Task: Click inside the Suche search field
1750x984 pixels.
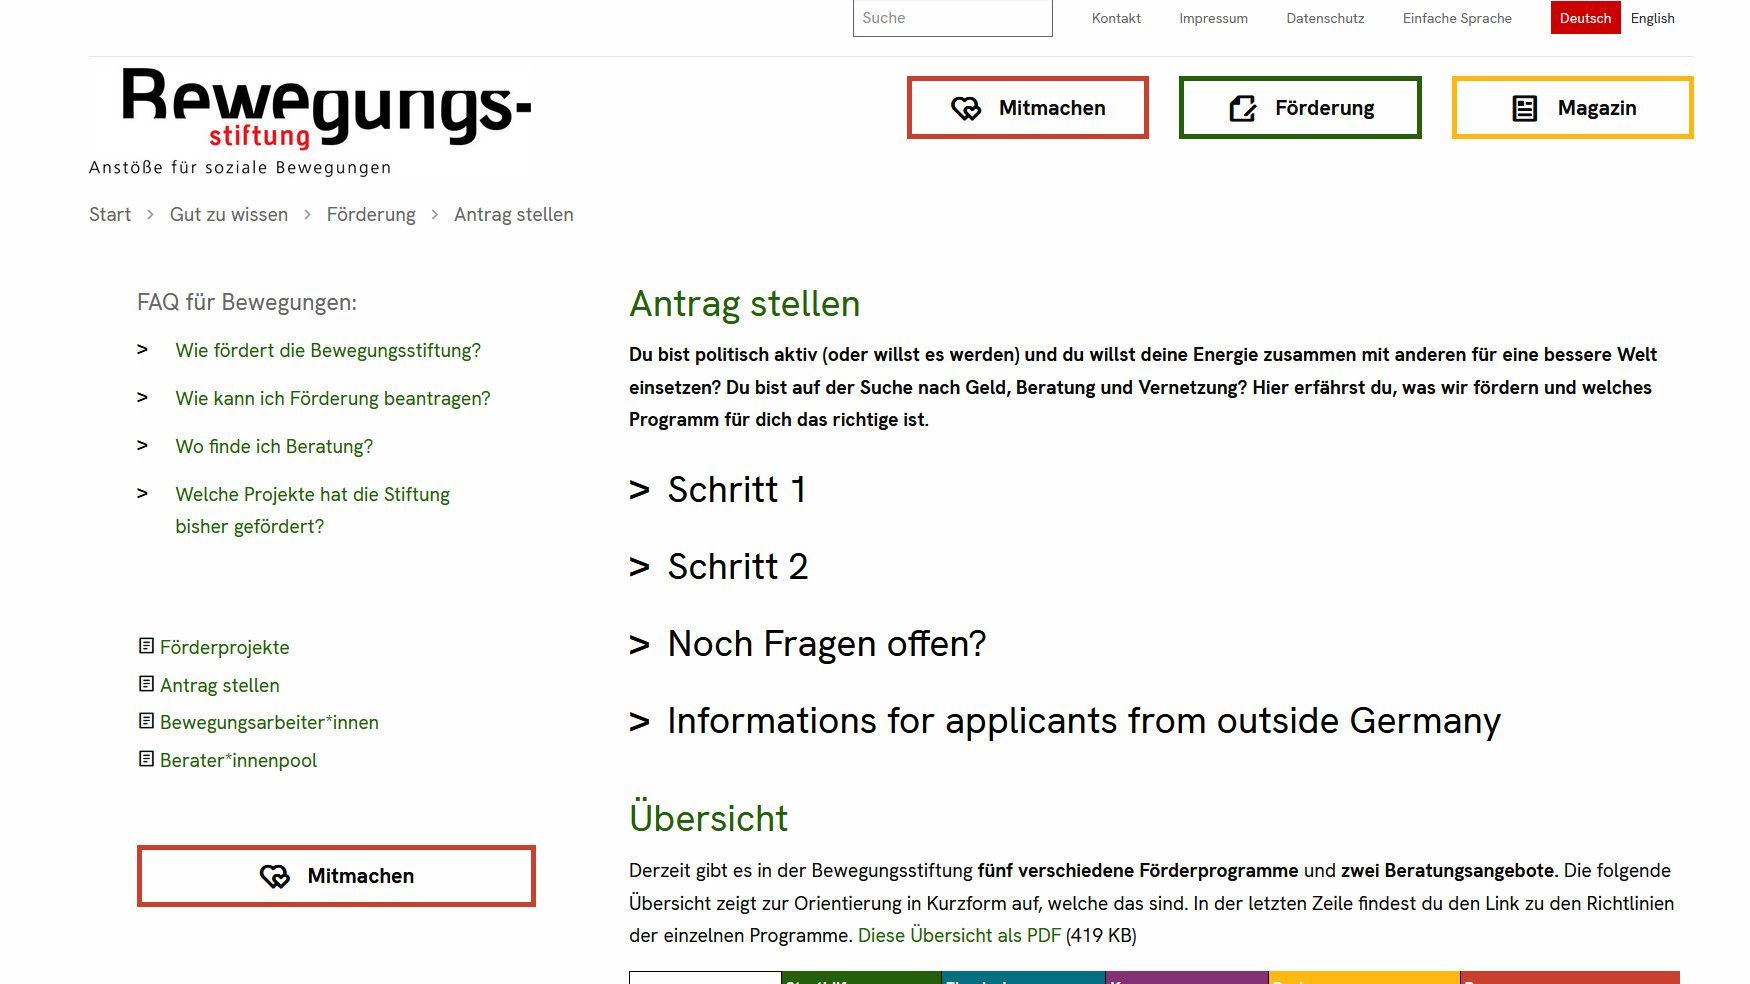Action: pyautogui.click(x=952, y=17)
